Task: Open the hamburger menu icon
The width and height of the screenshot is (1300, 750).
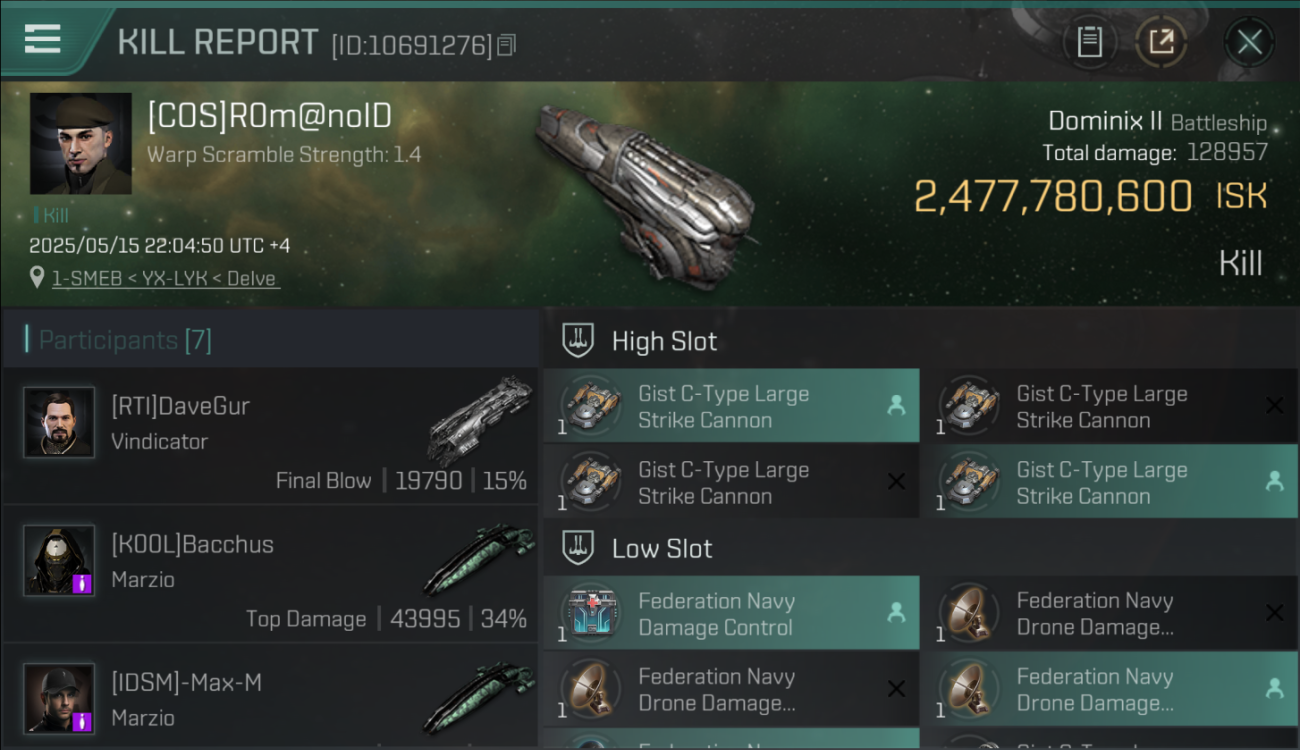Action: [x=42, y=39]
